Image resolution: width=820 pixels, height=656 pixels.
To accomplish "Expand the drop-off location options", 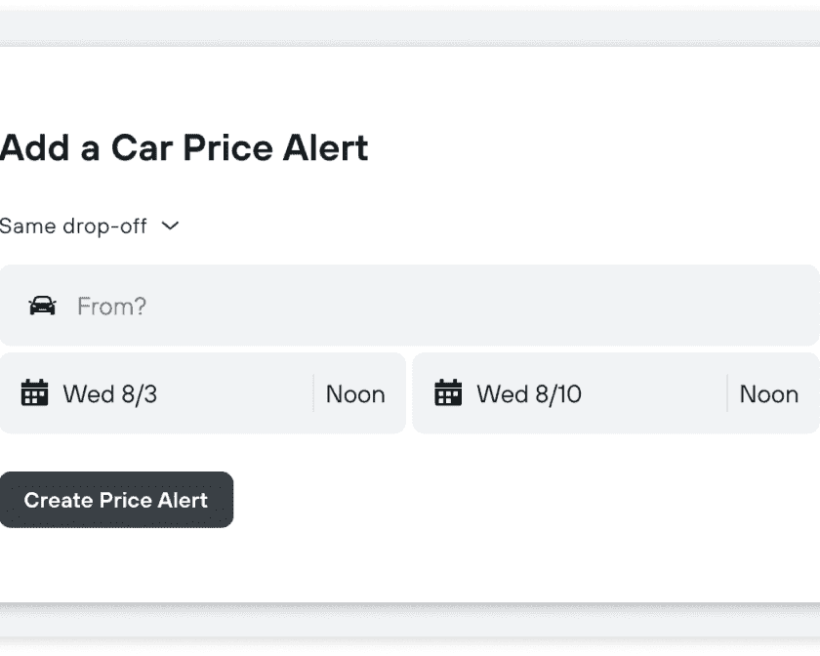I will coord(90,226).
